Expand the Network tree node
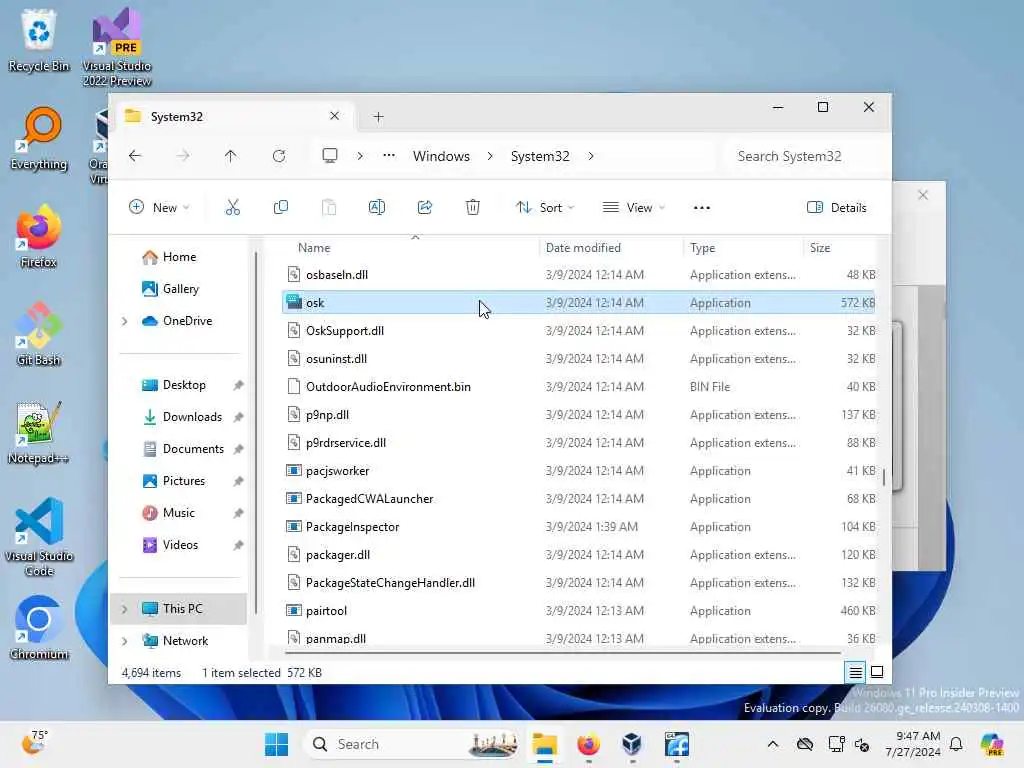 (125, 641)
